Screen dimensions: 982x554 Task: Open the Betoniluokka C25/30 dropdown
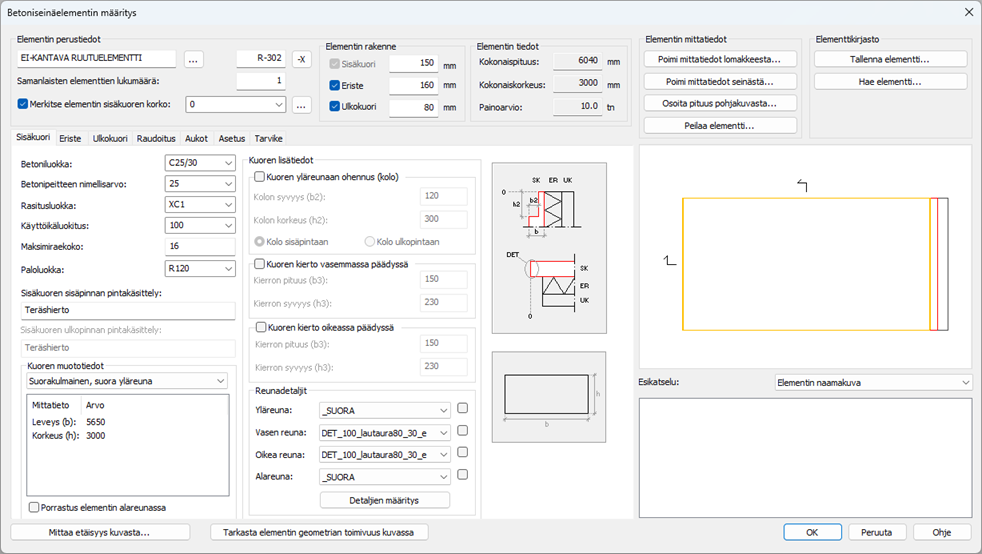click(x=199, y=164)
